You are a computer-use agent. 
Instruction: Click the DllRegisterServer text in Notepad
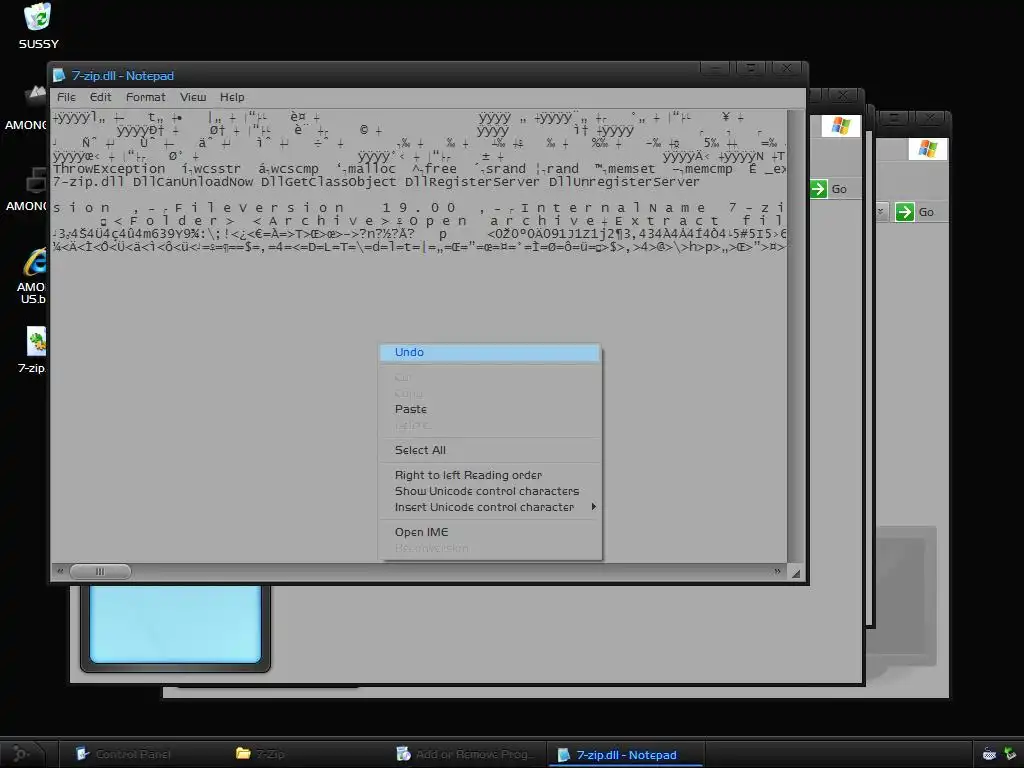472,182
